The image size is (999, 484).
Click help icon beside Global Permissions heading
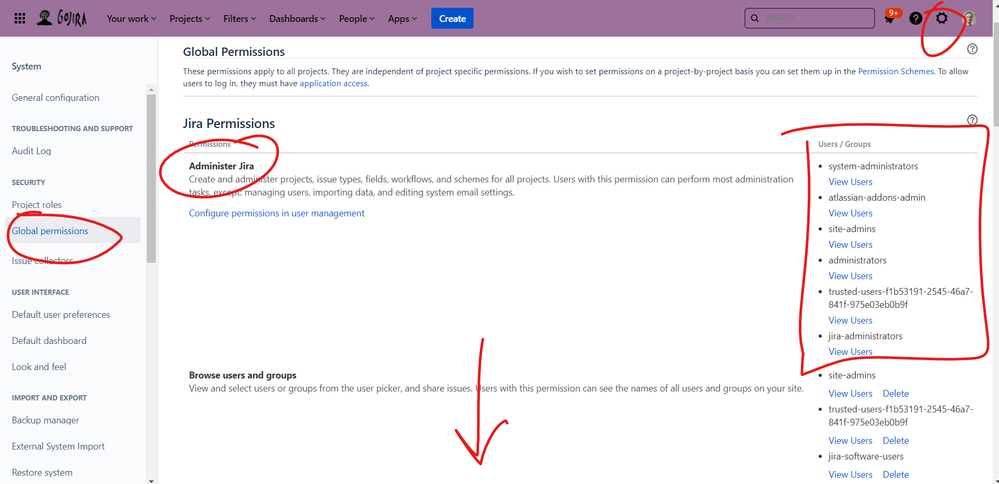pos(972,49)
